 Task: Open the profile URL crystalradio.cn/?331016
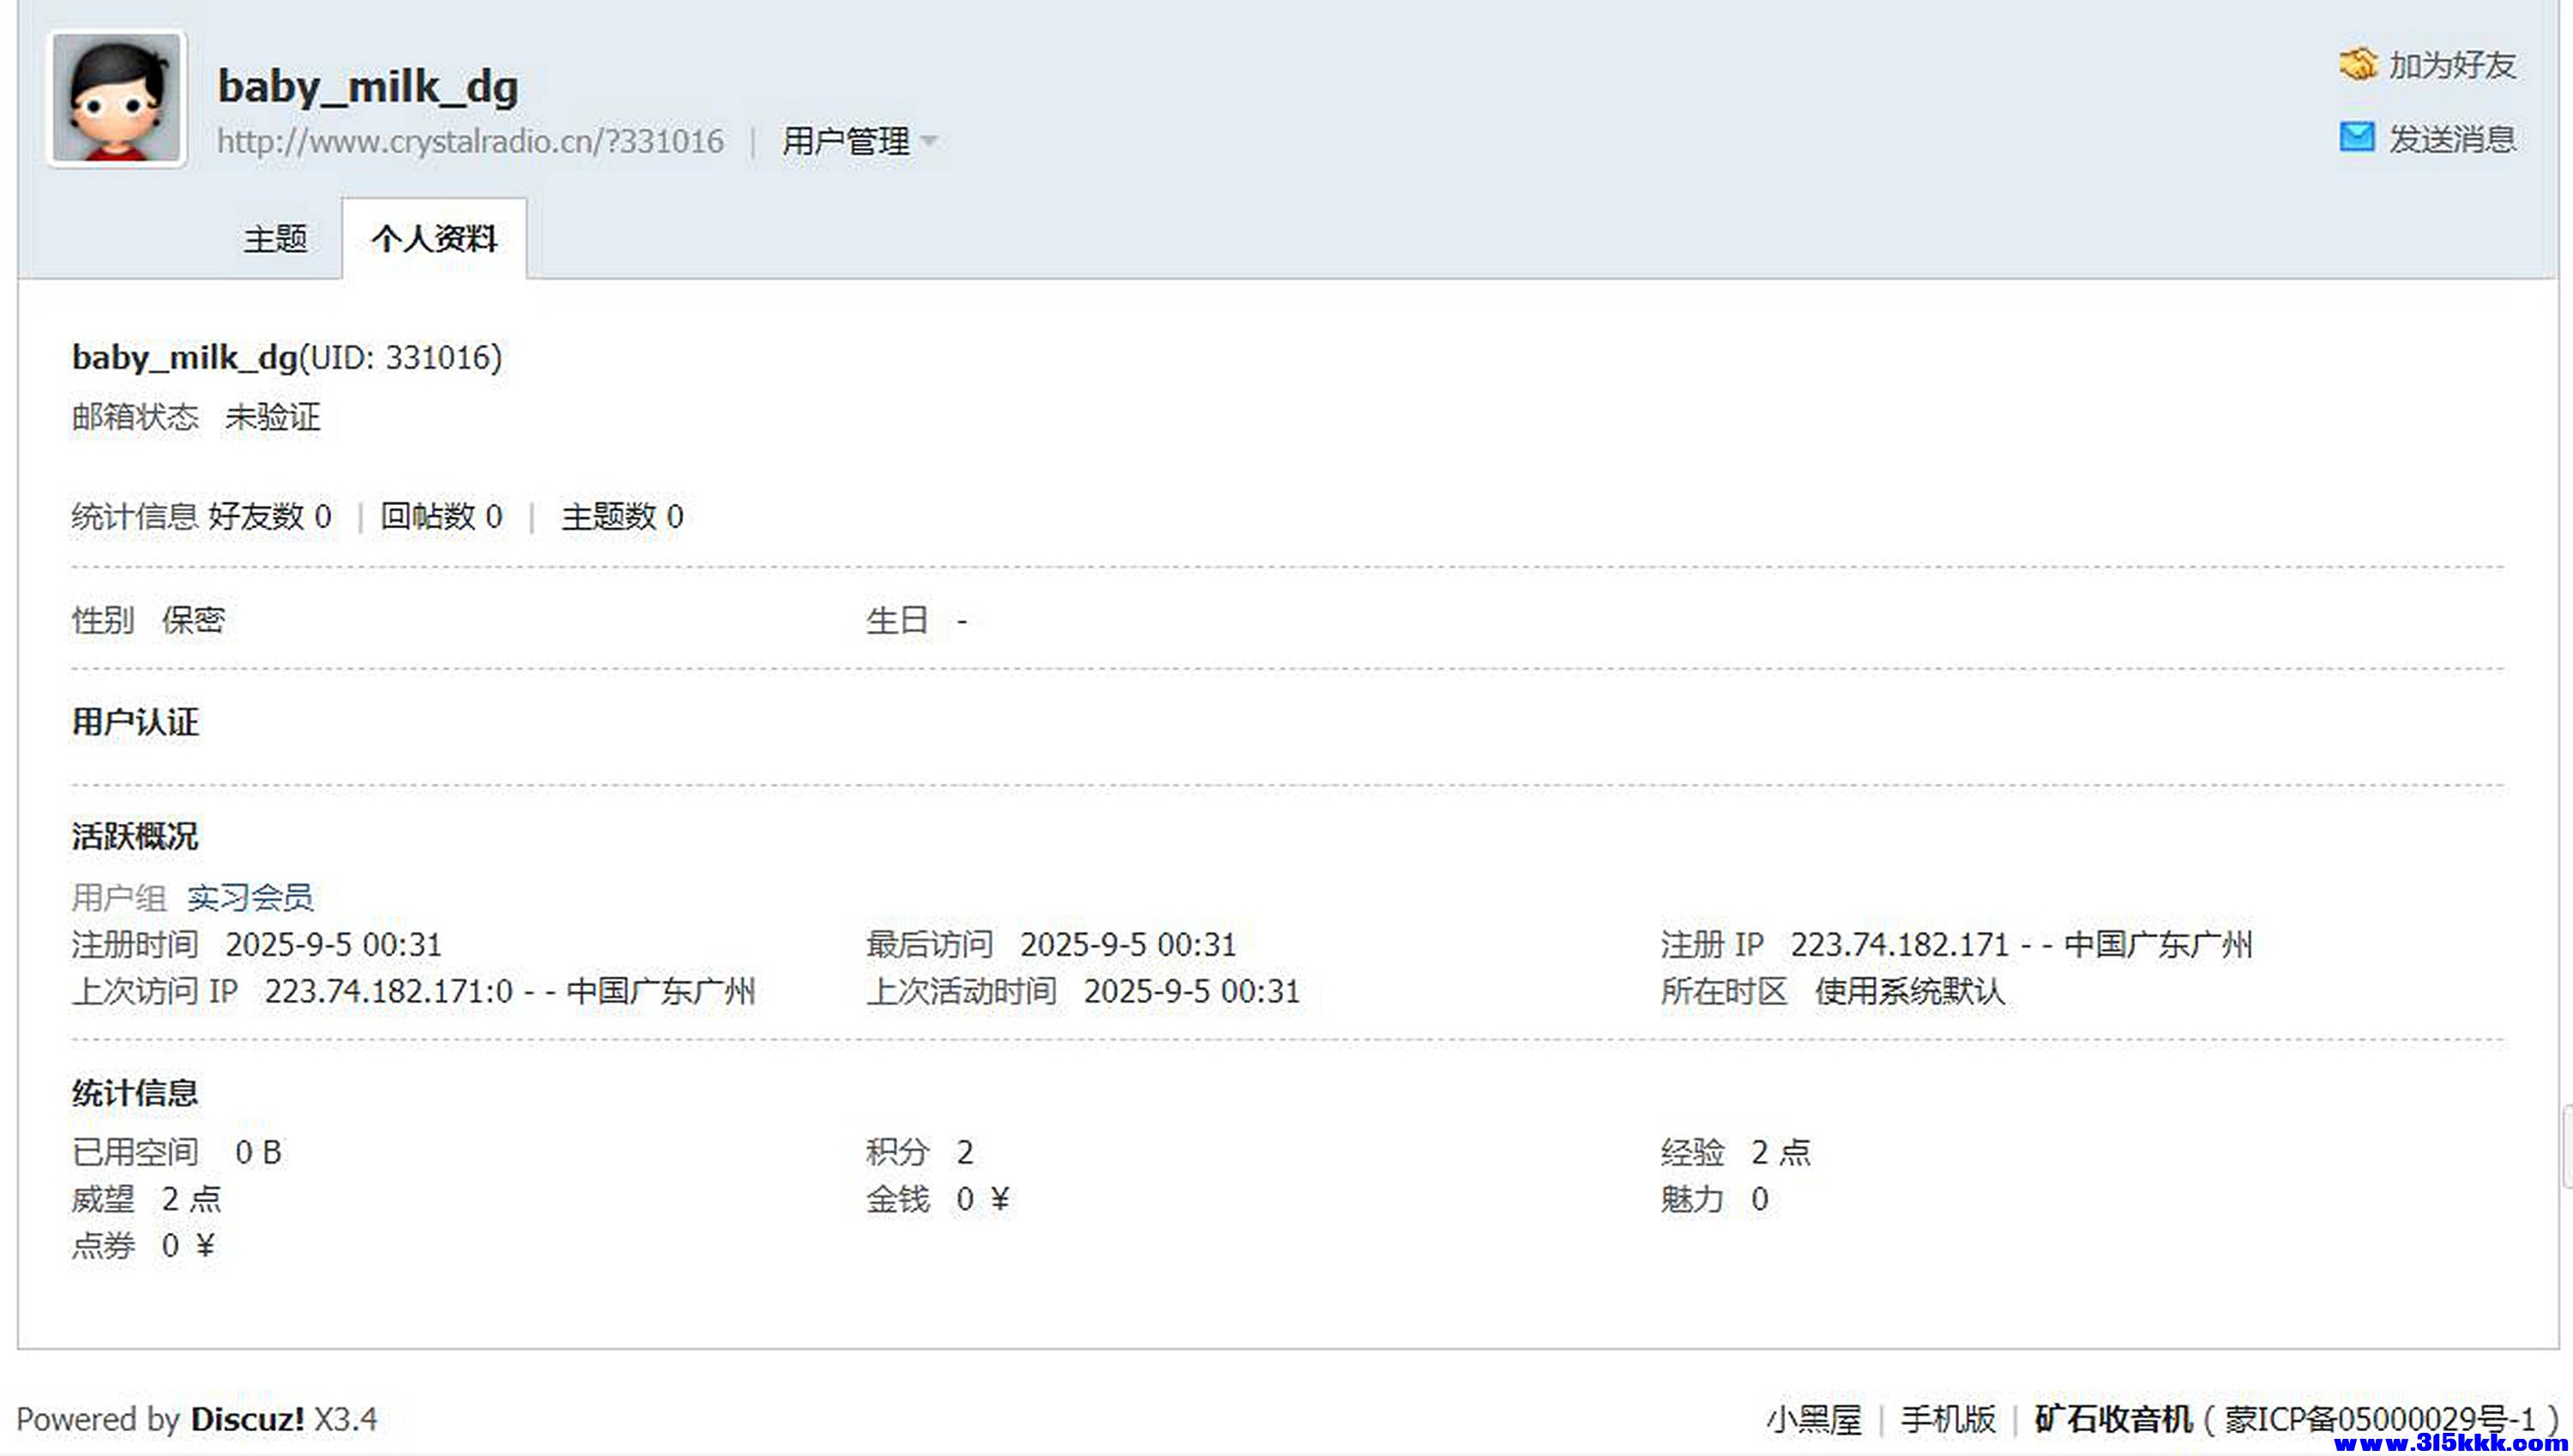coord(470,141)
